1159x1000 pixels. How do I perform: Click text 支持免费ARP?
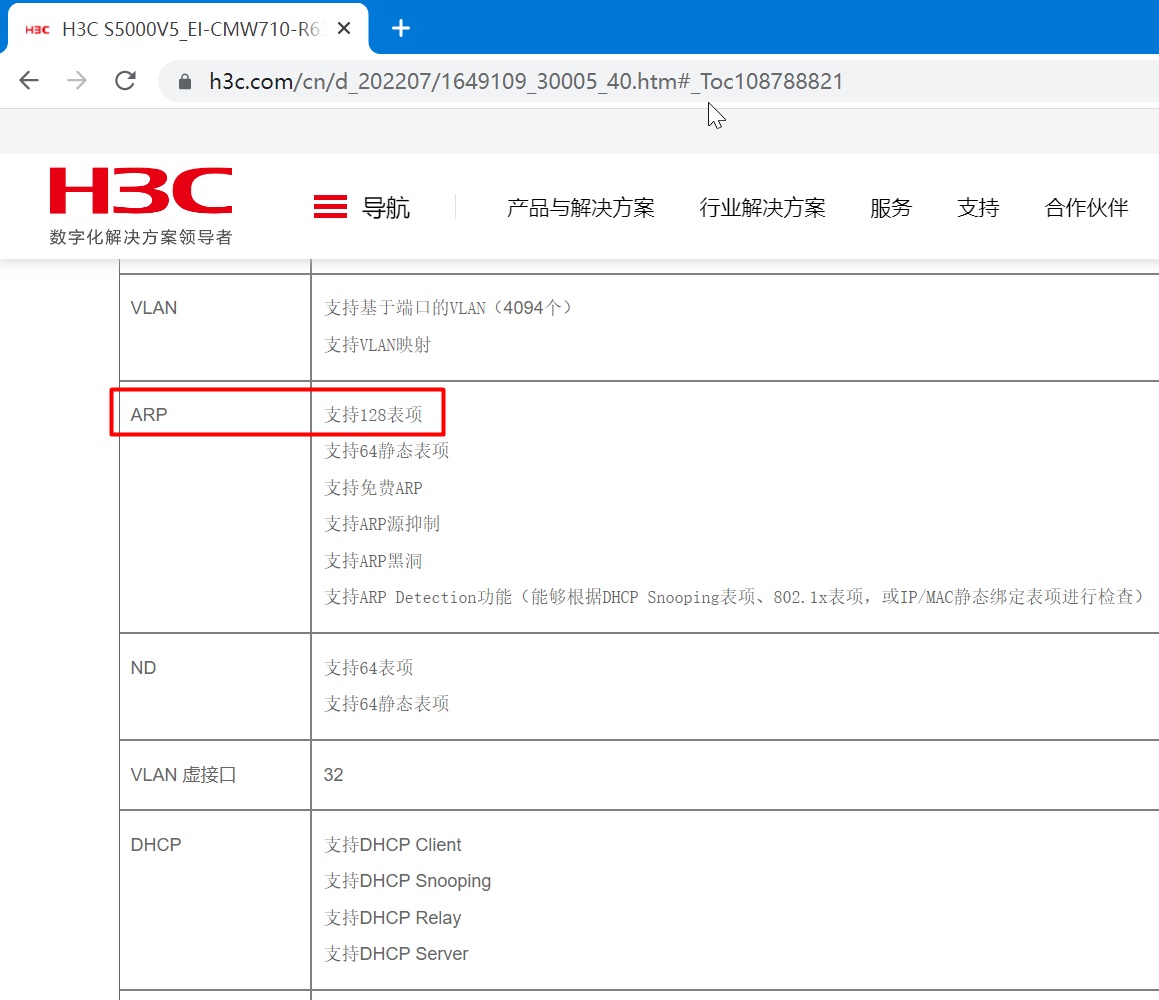click(x=373, y=488)
